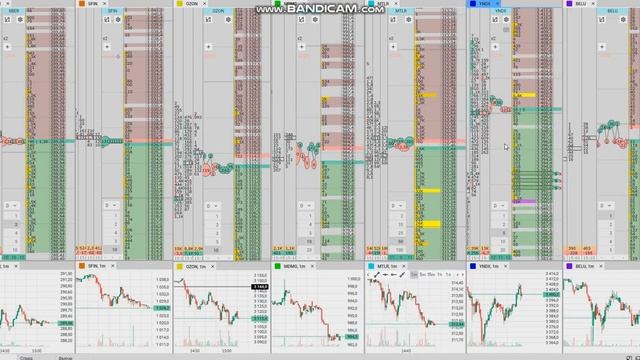Screen dimensions: 640x360
Task: Click the link icon in BELU panel
Action: [602, 19]
